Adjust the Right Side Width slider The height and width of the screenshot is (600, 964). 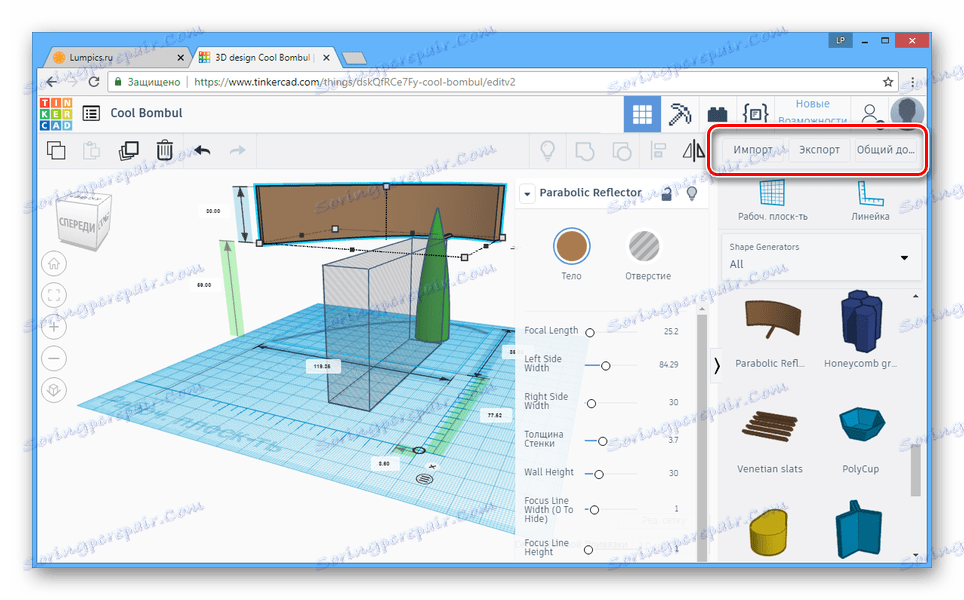591,404
